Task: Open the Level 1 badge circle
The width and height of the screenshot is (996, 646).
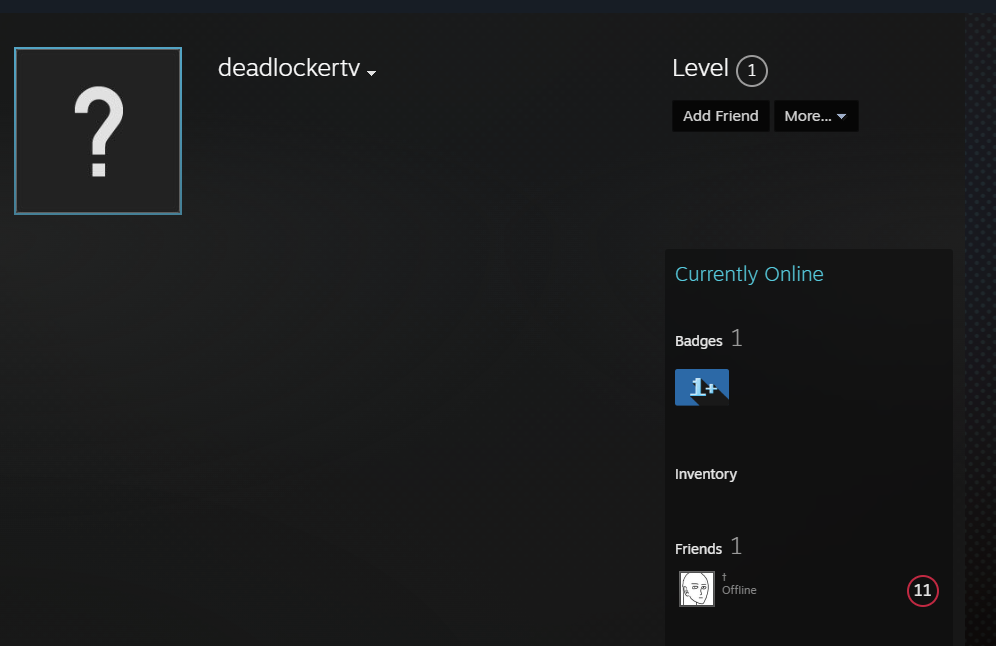Action: pyautogui.click(x=751, y=71)
